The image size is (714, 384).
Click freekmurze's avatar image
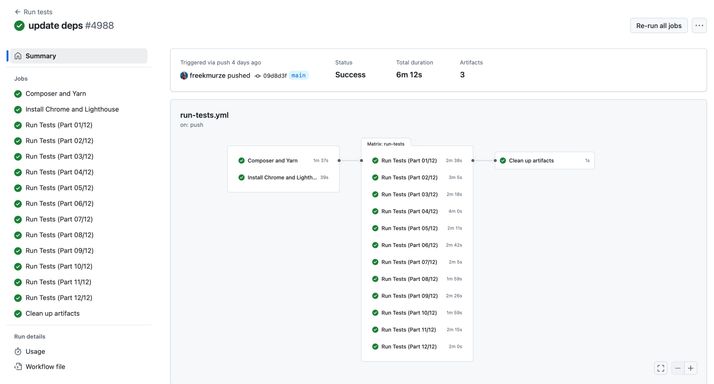pyautogui.click(x=184, y=76)
